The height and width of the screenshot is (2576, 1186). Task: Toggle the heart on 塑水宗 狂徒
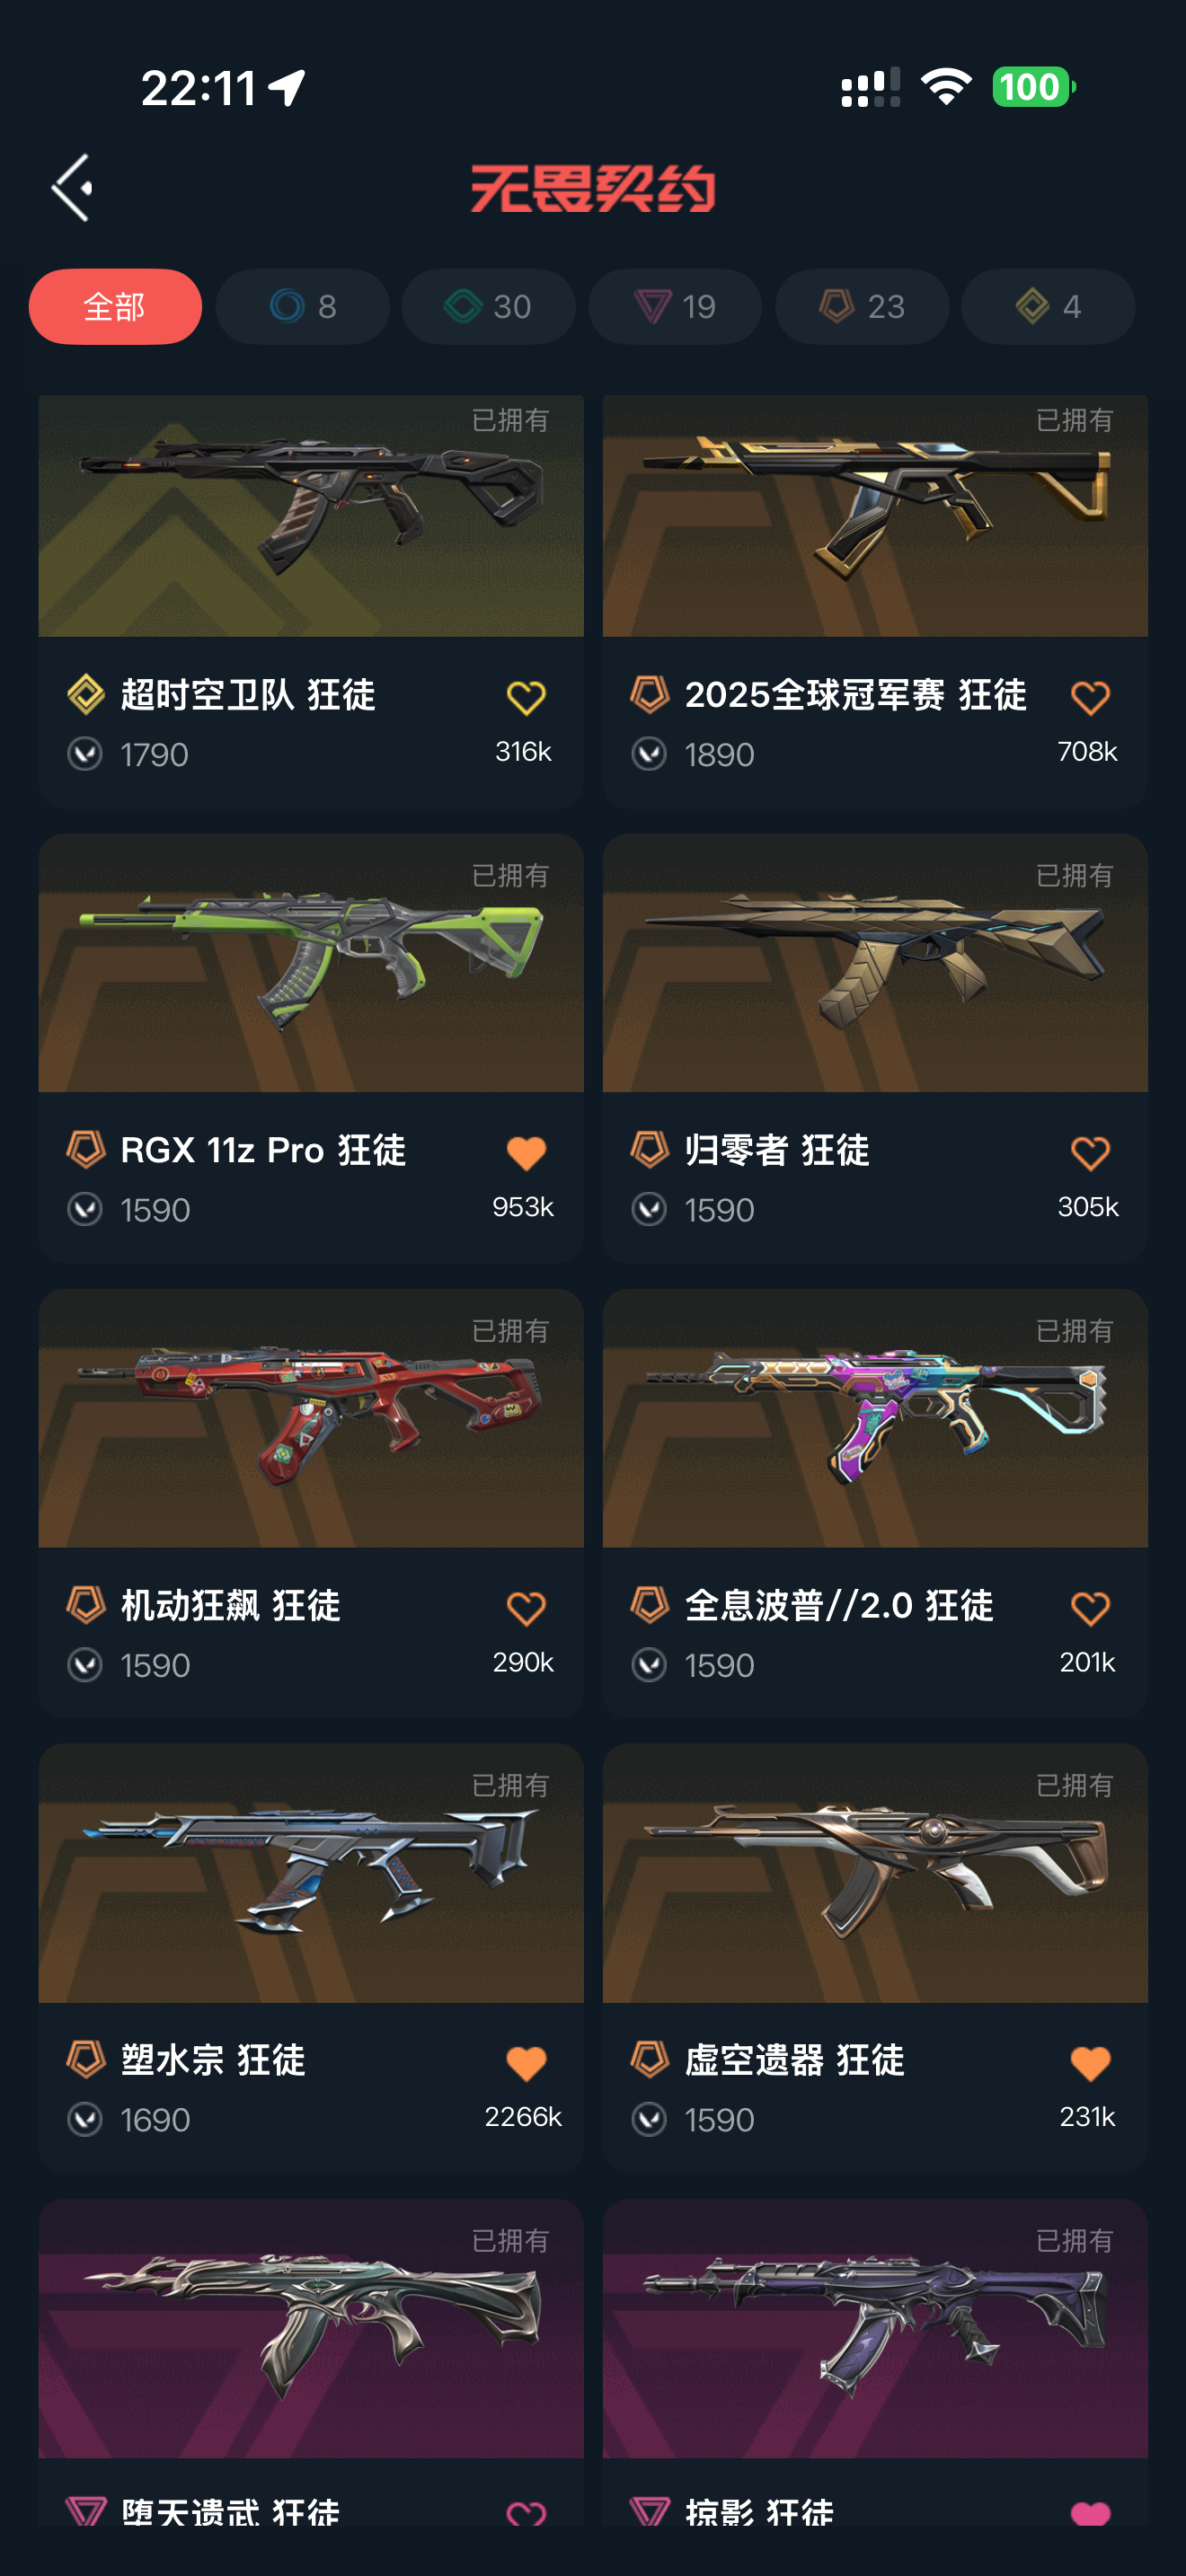point(526,2063)
